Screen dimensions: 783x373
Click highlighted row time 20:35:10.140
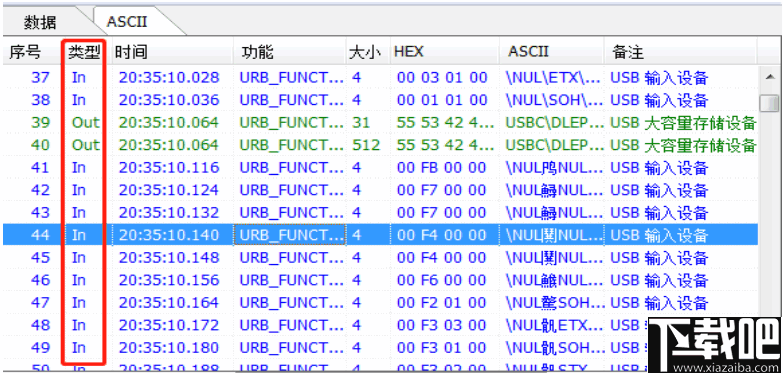[x=169, y=235]
